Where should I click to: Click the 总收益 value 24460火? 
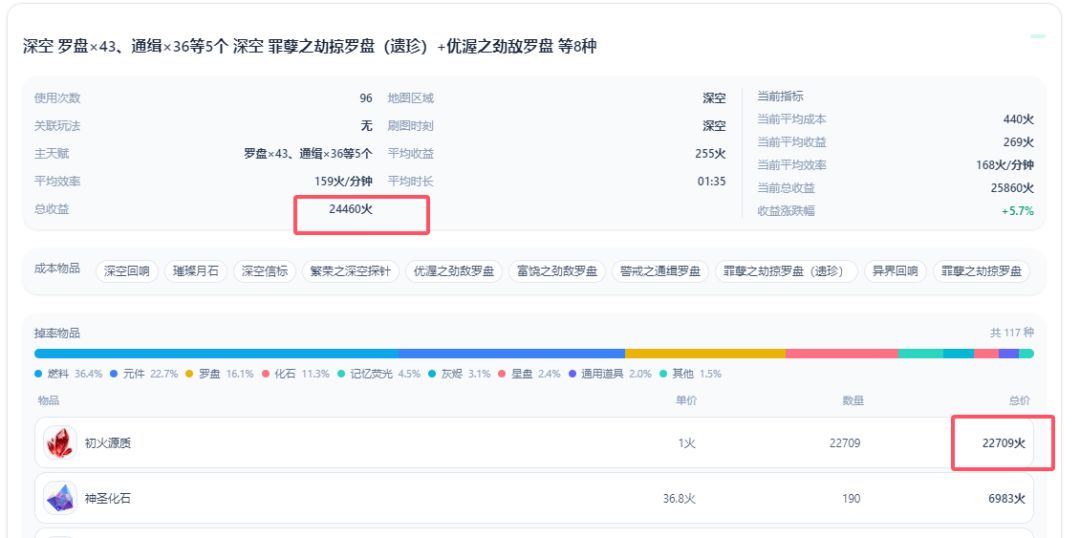351,209
